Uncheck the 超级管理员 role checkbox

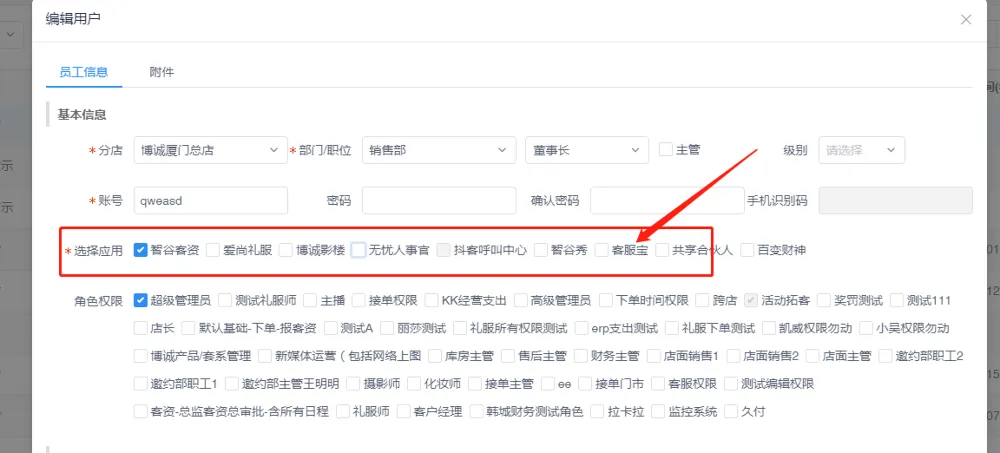tap(141, 300)
